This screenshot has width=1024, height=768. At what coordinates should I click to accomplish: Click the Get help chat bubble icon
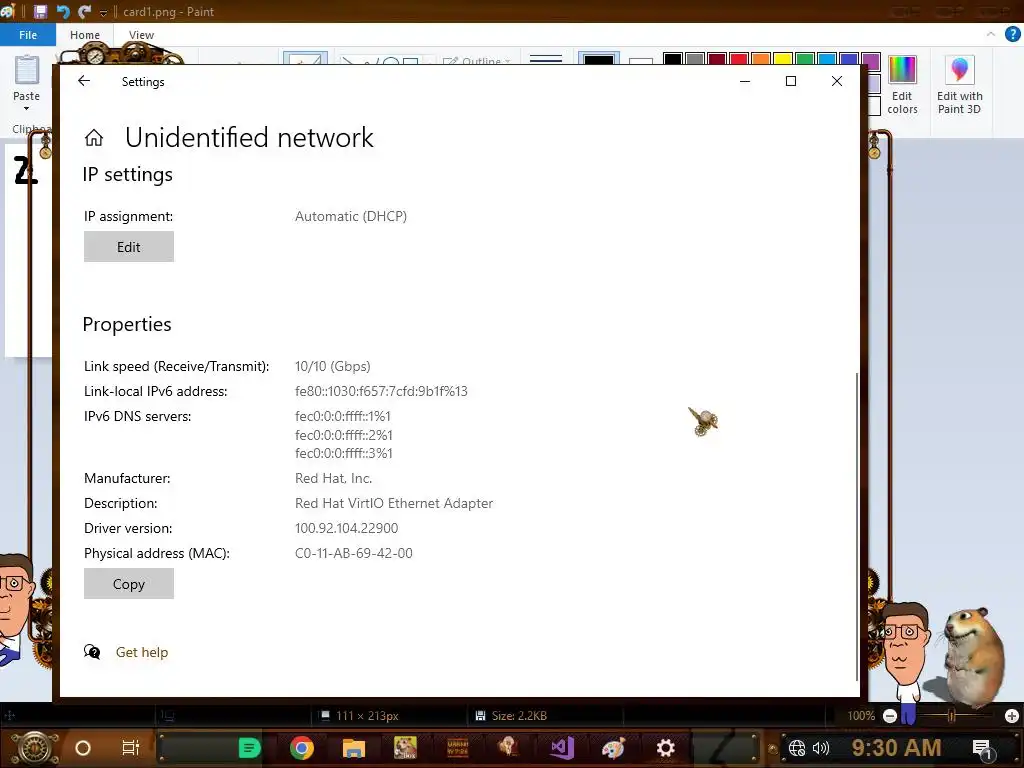tap(92, 652)
